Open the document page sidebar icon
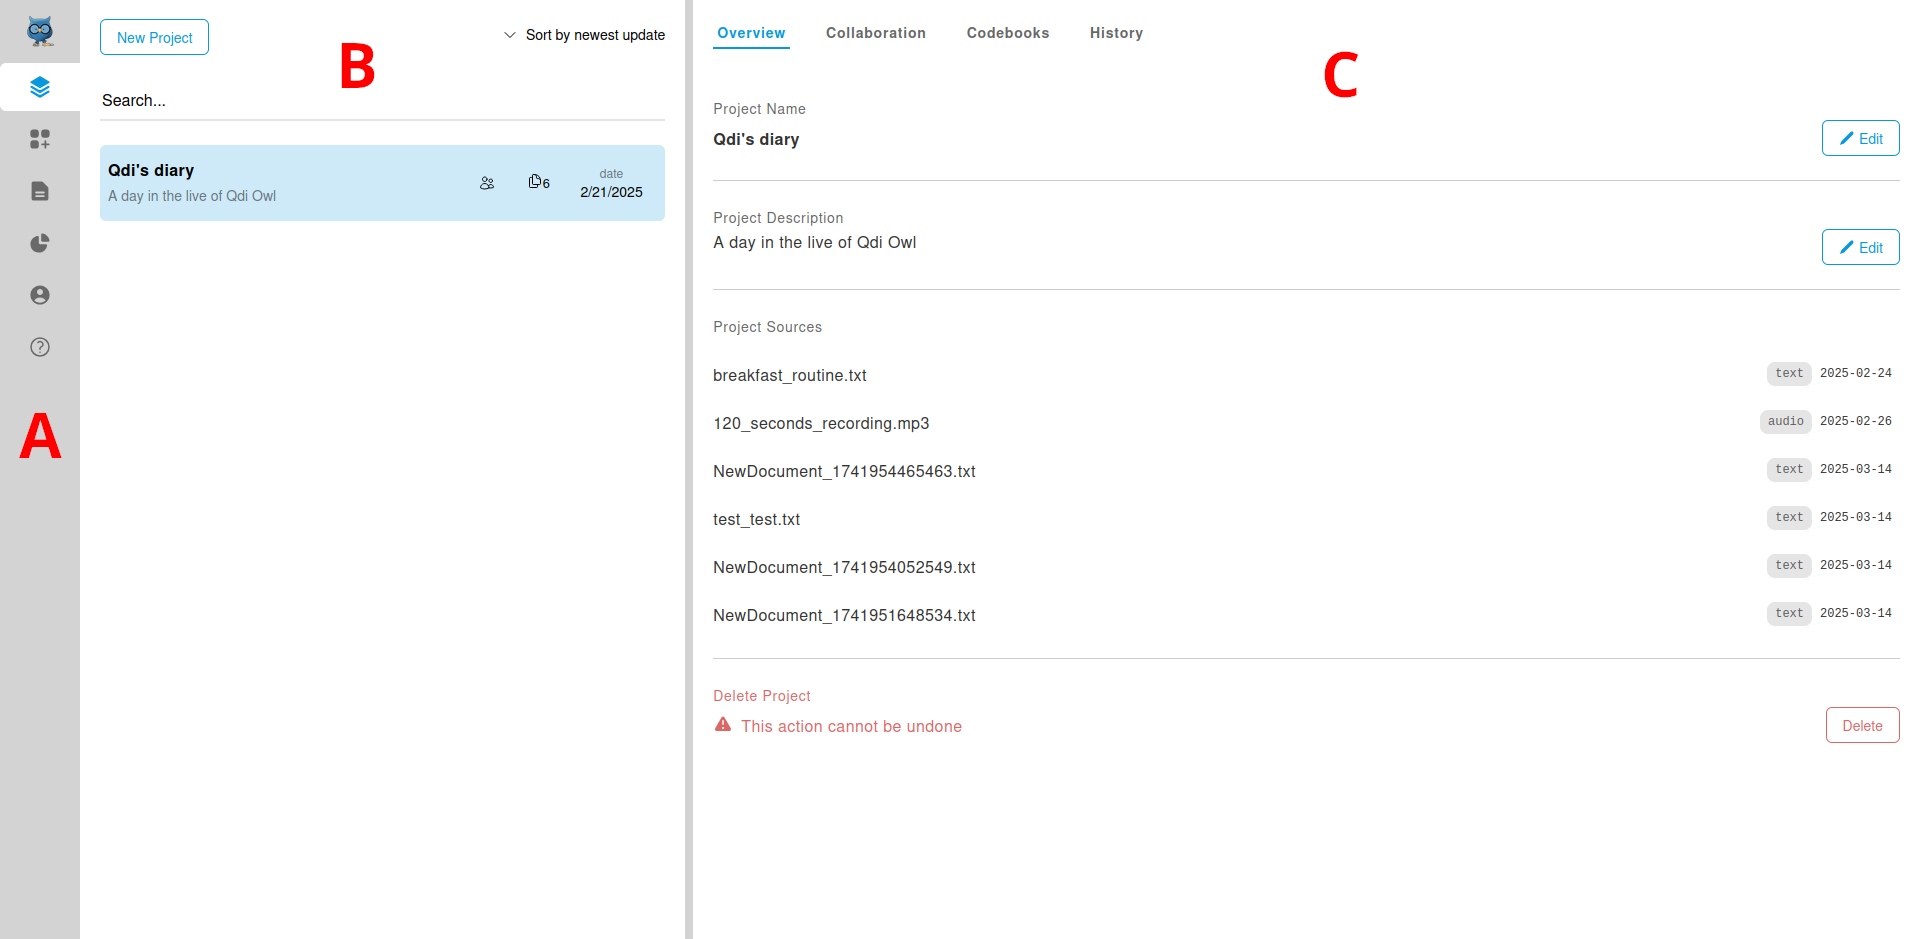 tap(40, 191)
